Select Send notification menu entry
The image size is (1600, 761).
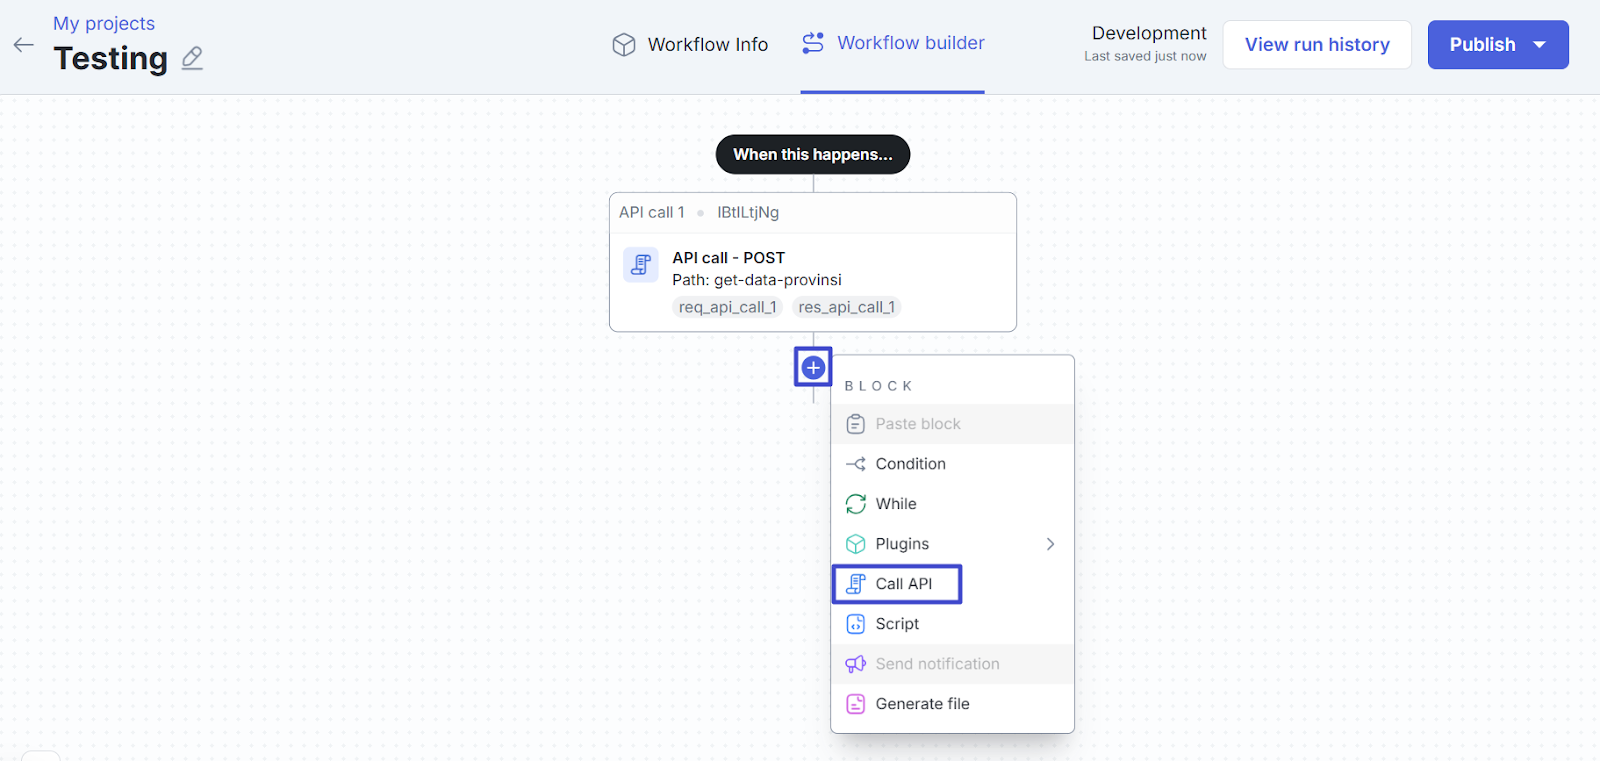pyautogui.click(x=937, y=664)
